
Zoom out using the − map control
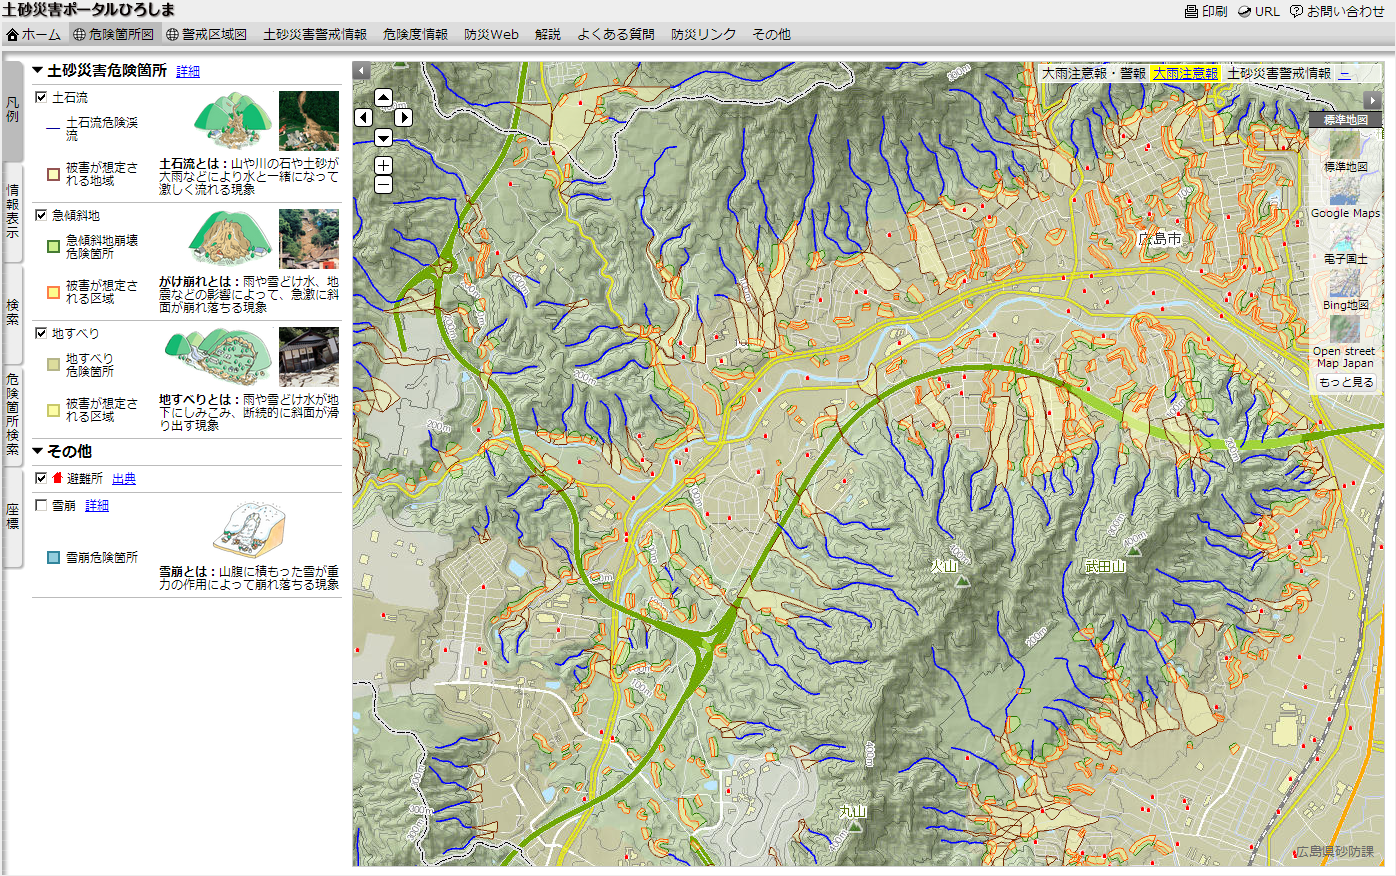pyautogui.click(x=382, y=185)
